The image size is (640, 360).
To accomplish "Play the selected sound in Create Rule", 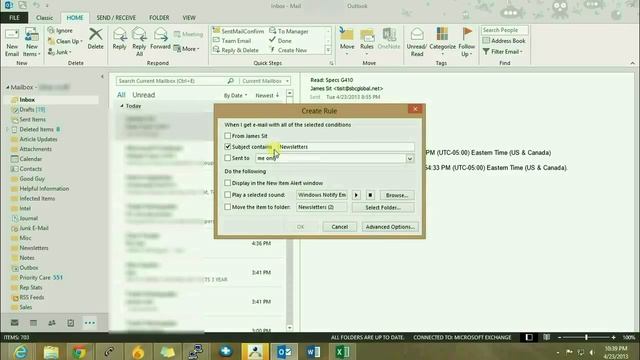I will (356, 195).
